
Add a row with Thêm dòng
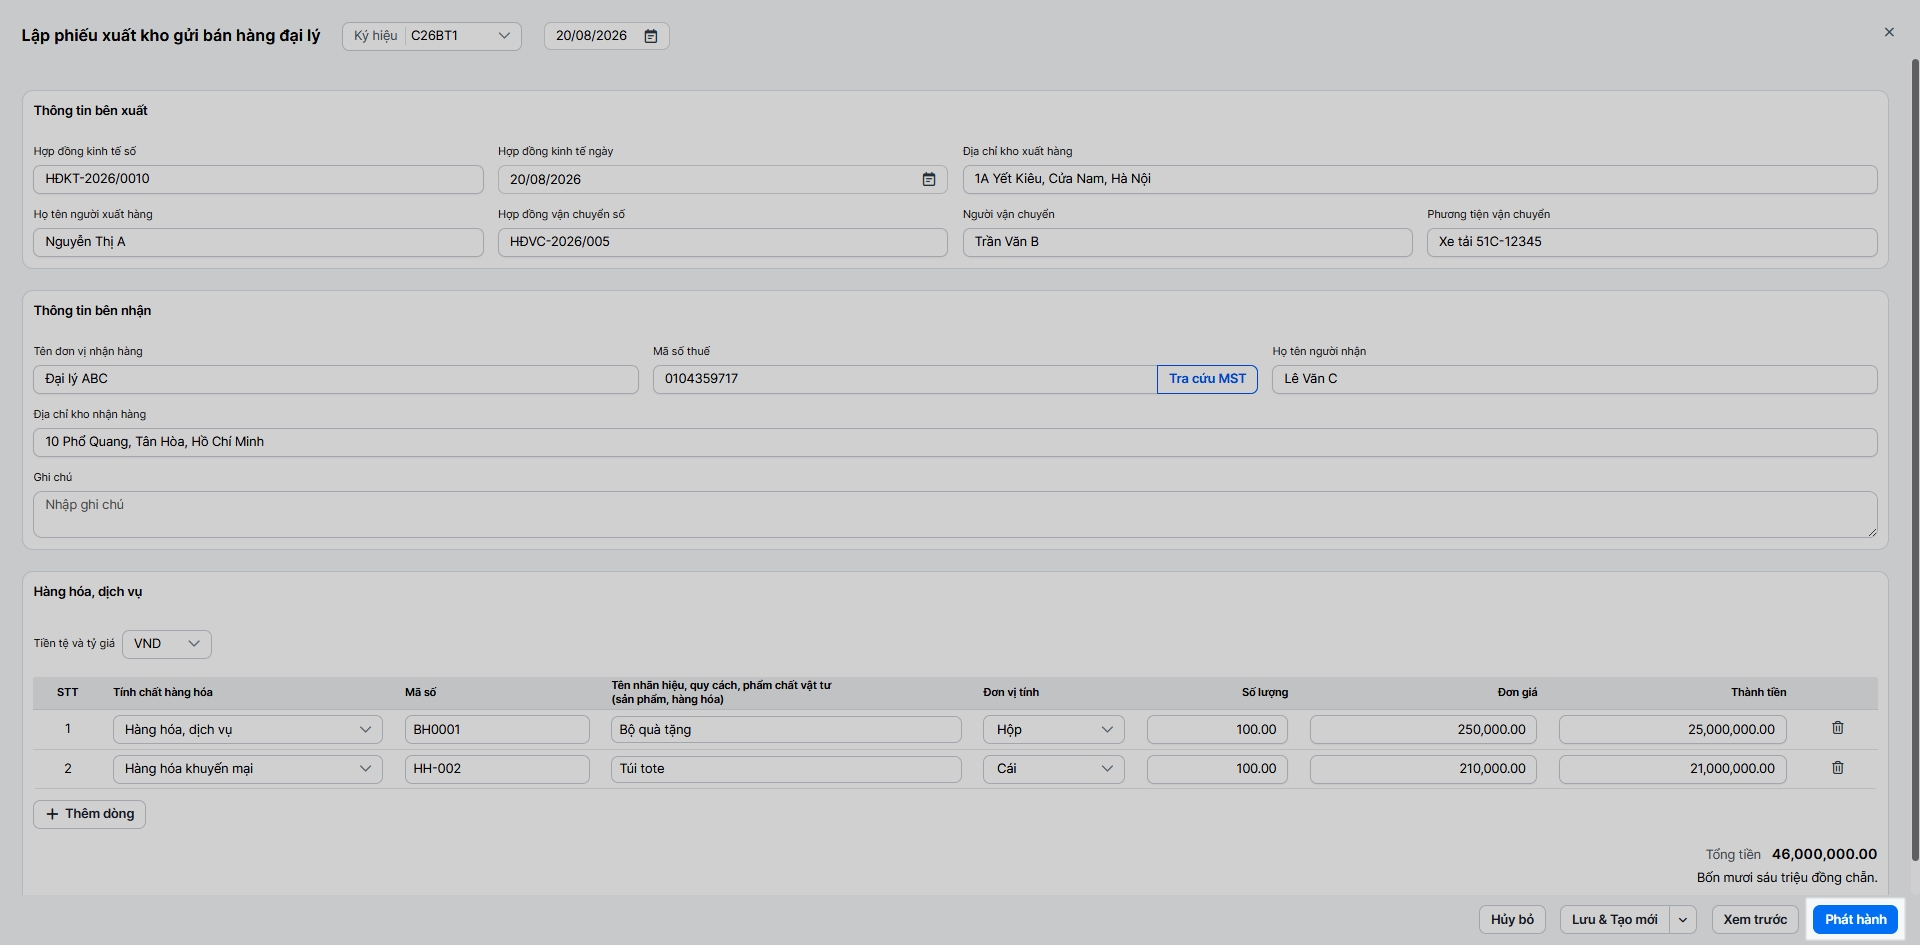coord(90,814)
